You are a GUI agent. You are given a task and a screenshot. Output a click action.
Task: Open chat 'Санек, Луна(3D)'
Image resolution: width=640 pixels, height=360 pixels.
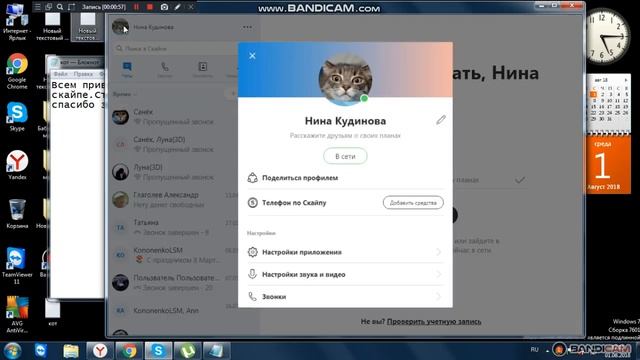(x=175, y=144)
